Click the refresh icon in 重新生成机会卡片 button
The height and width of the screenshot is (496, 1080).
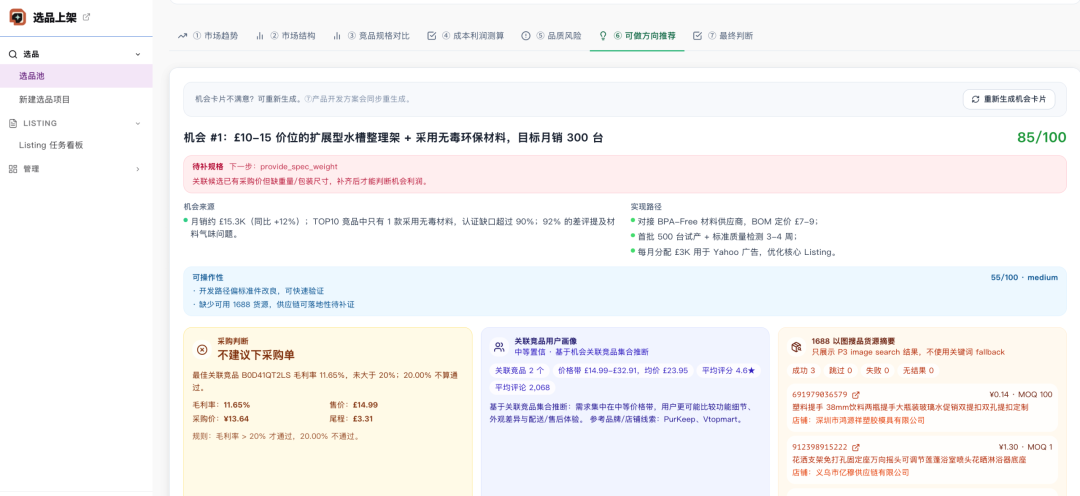point(975,99)
